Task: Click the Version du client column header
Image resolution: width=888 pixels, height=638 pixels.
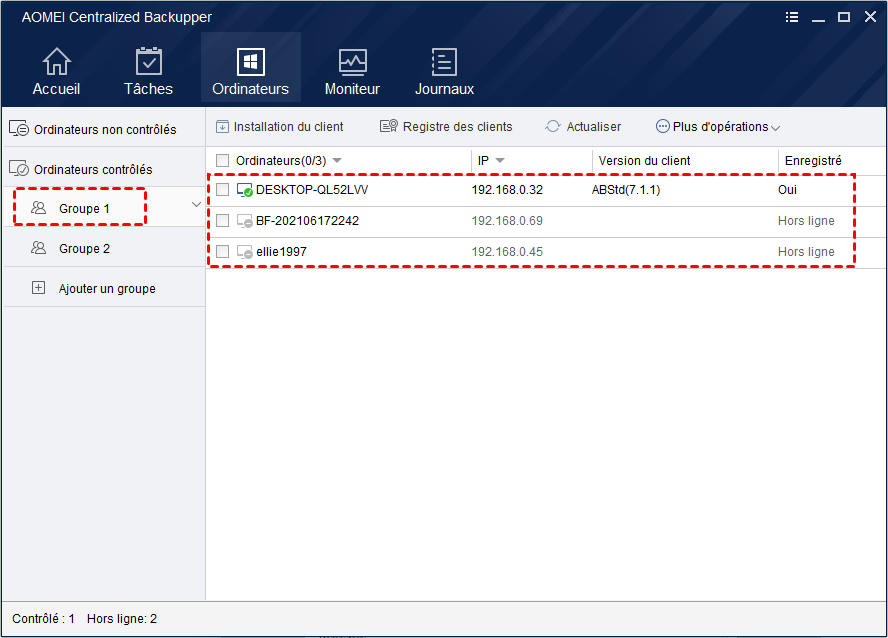Action: [644, 161]
